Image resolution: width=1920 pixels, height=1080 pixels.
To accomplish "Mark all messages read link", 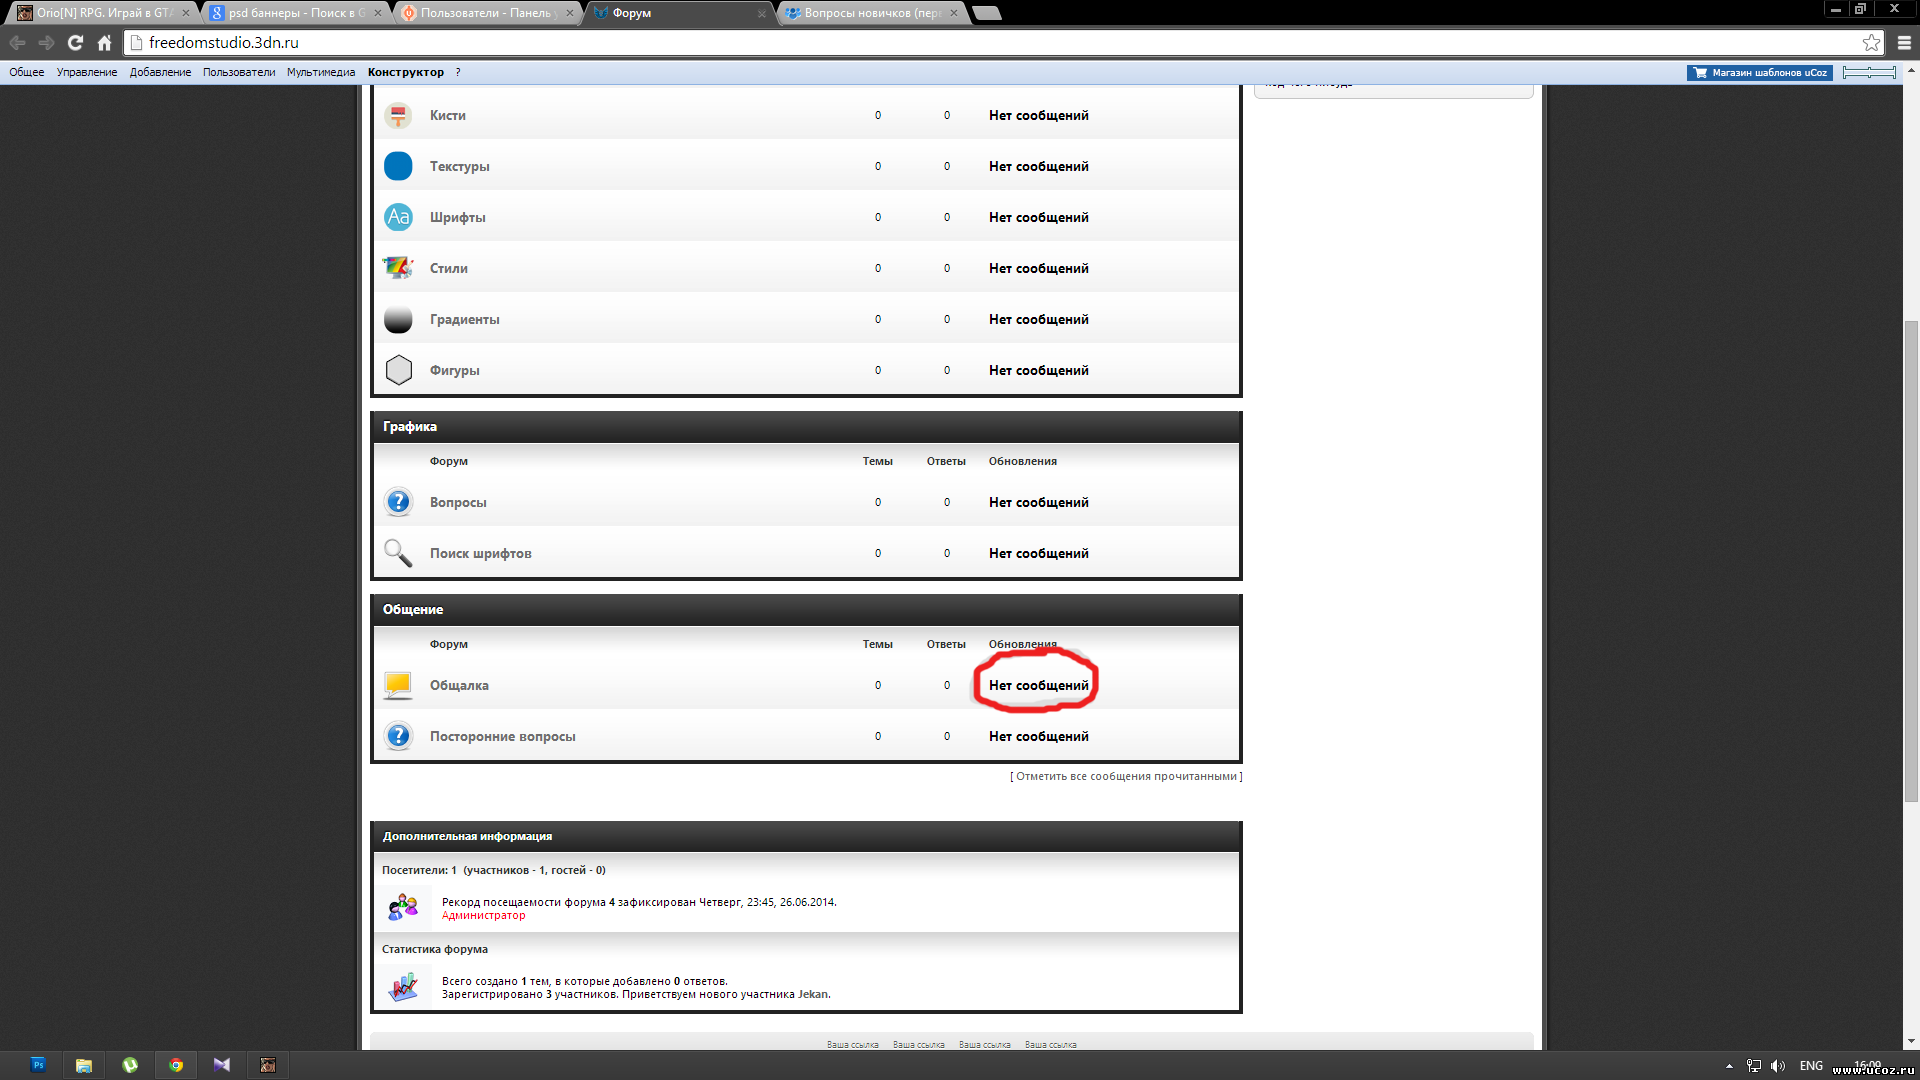I will click(1126, 776).
